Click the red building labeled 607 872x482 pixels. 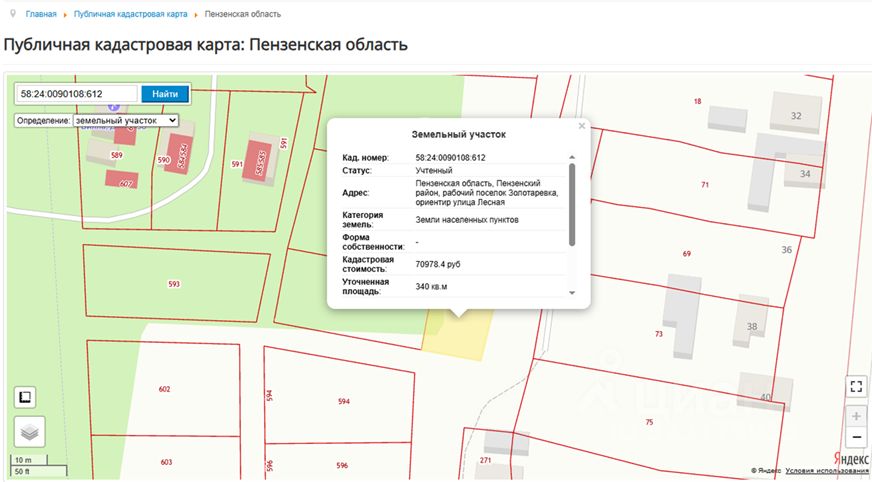coord(122,180)
